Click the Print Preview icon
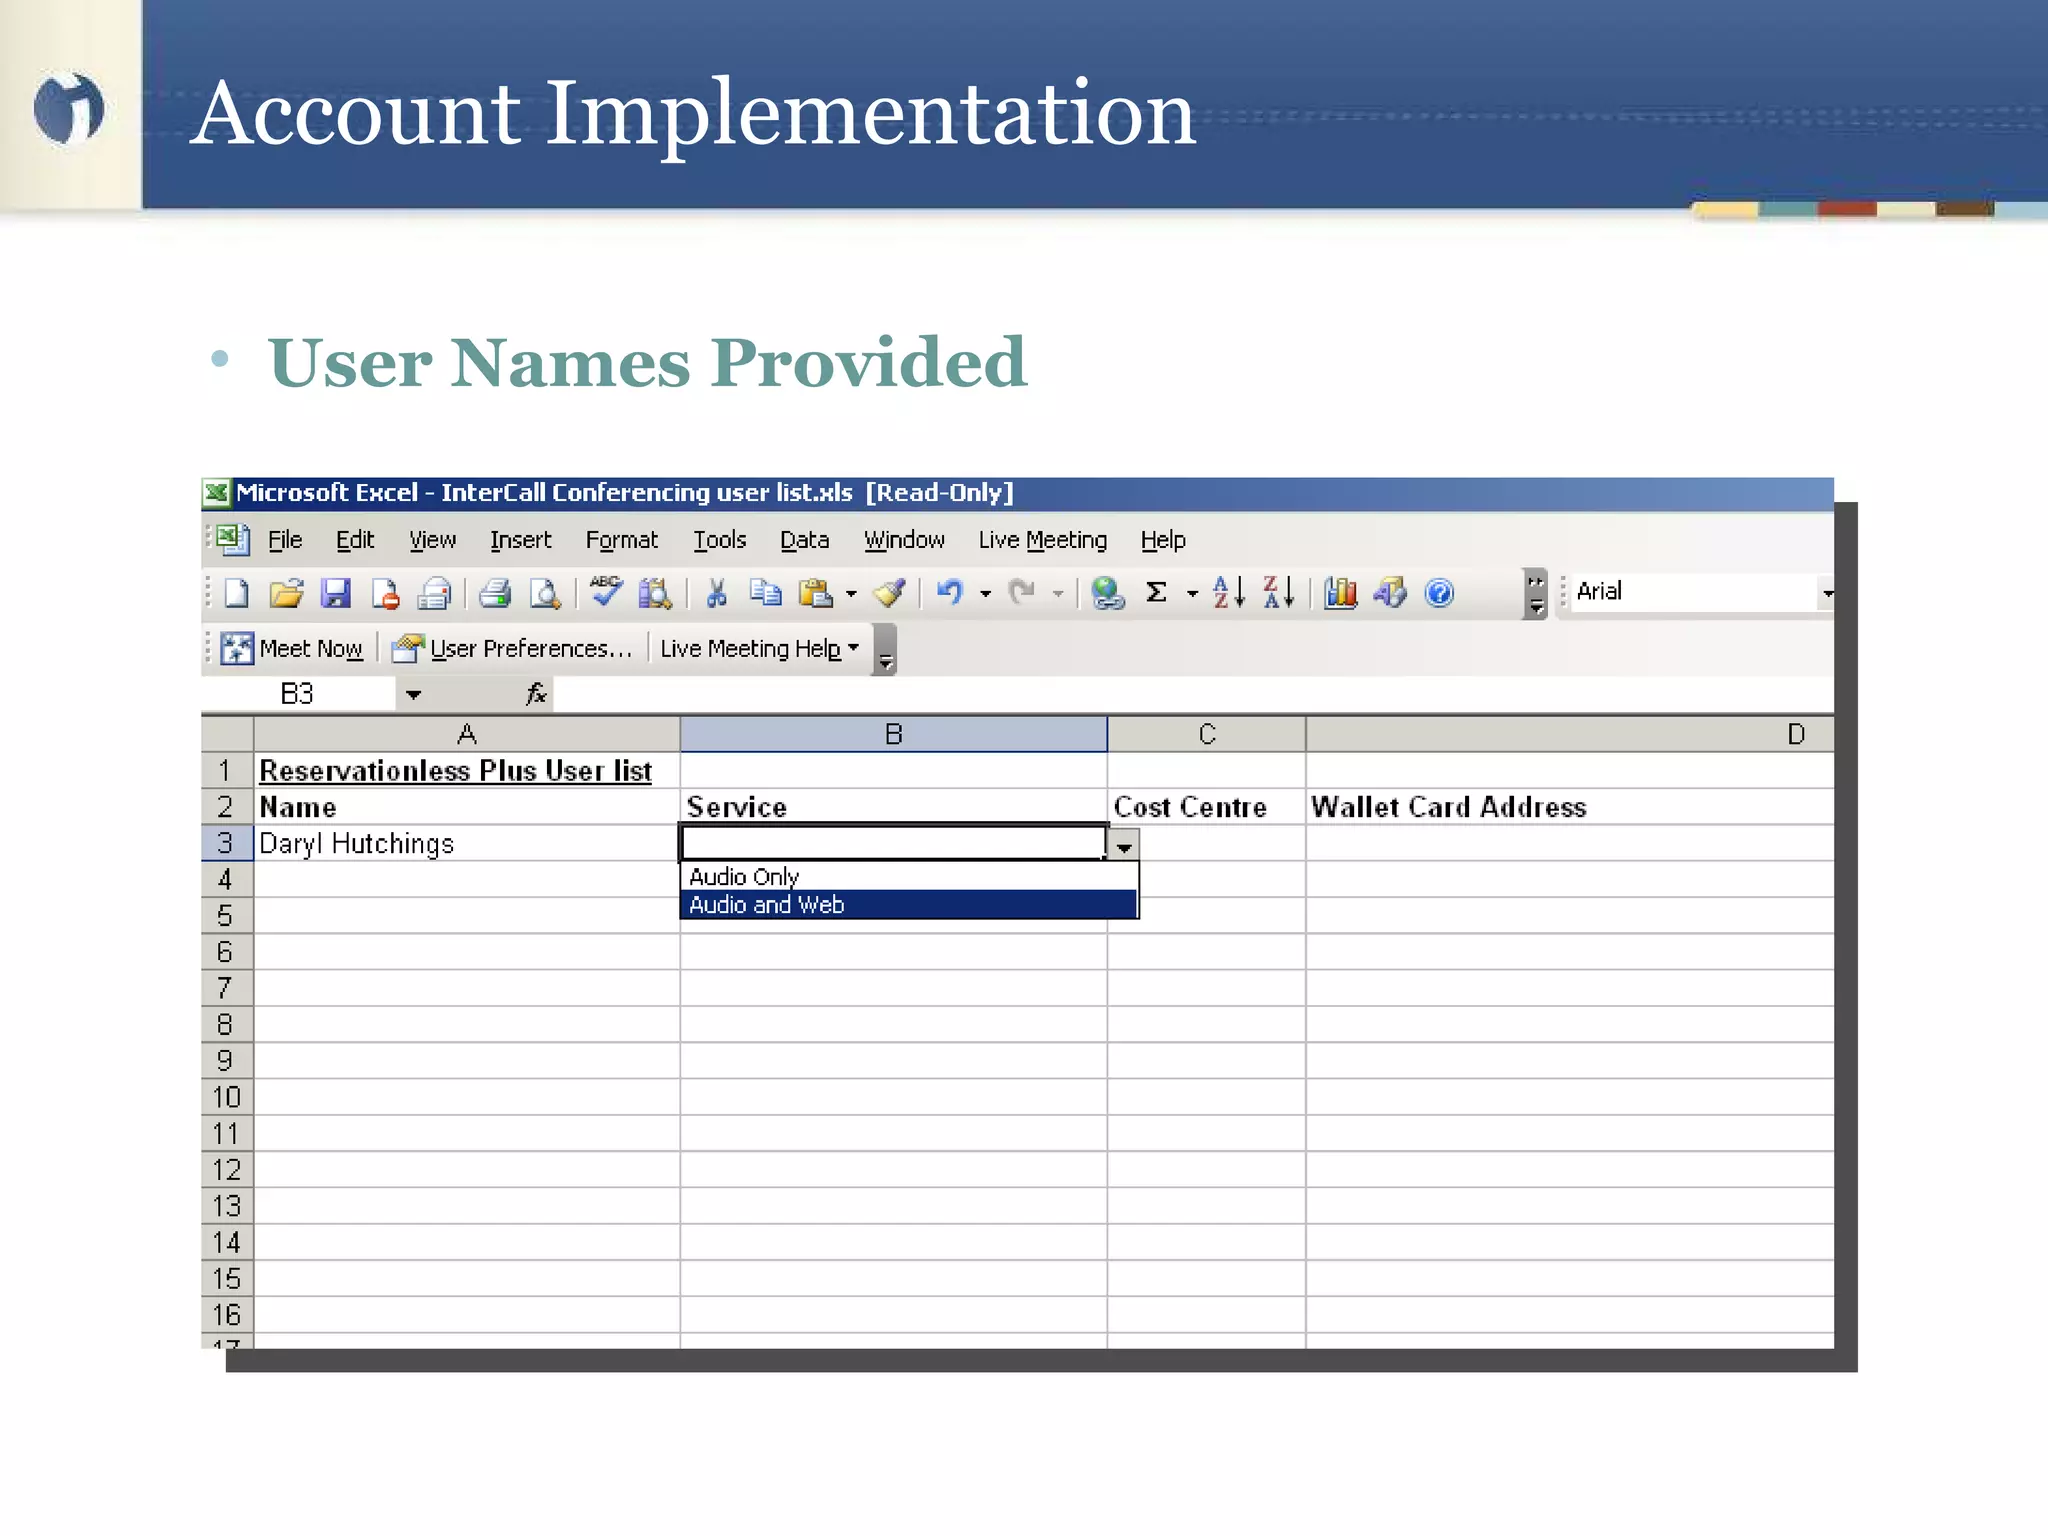The height and width of the screenshot is (1536, 2048). click(545, 593)
